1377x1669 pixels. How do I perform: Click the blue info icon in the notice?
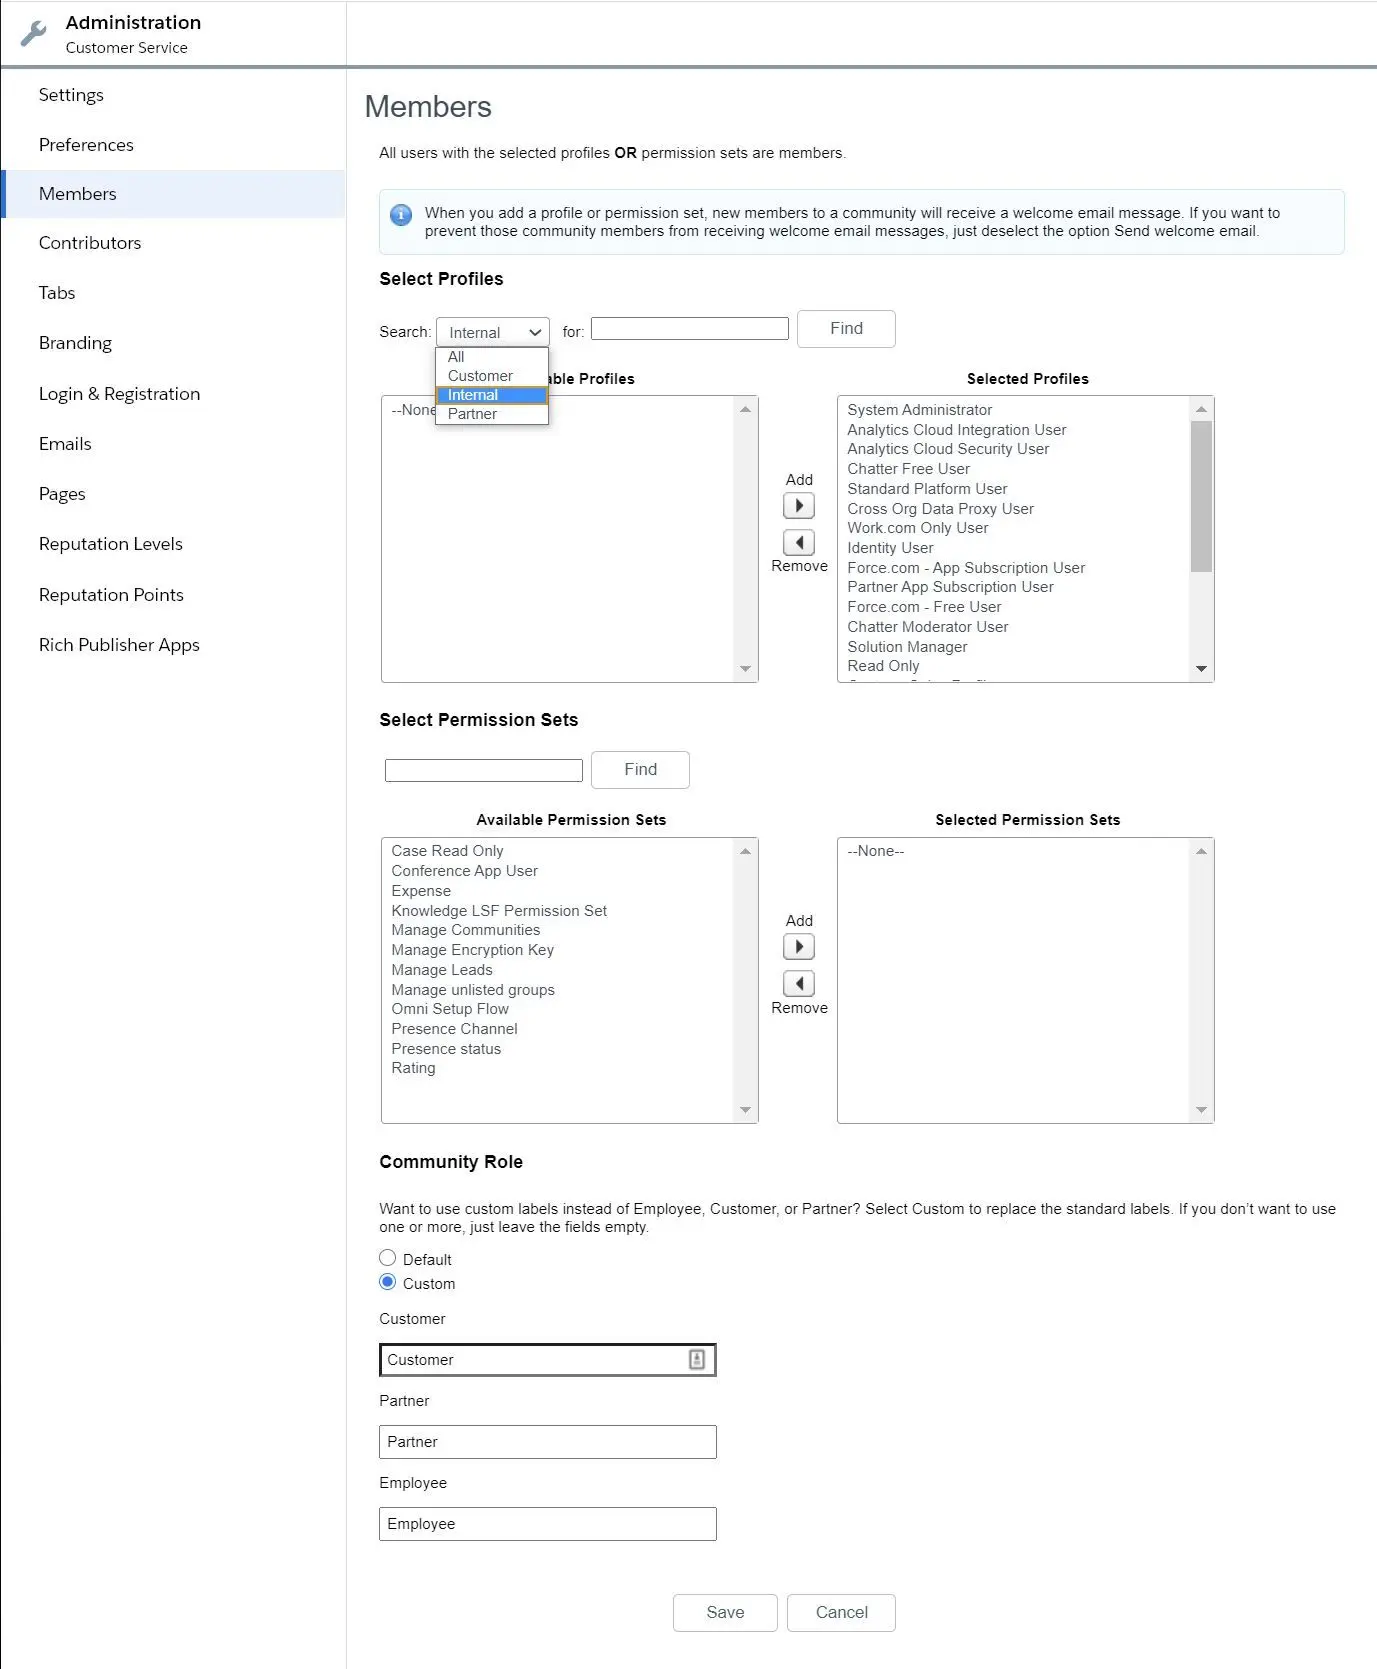[x=401, y=214]
